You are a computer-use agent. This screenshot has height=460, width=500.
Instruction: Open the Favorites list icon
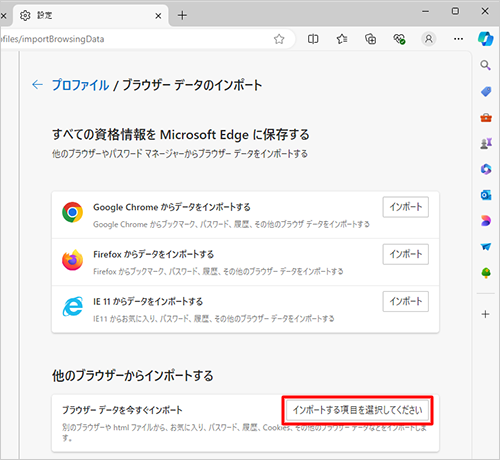point(342,39)
